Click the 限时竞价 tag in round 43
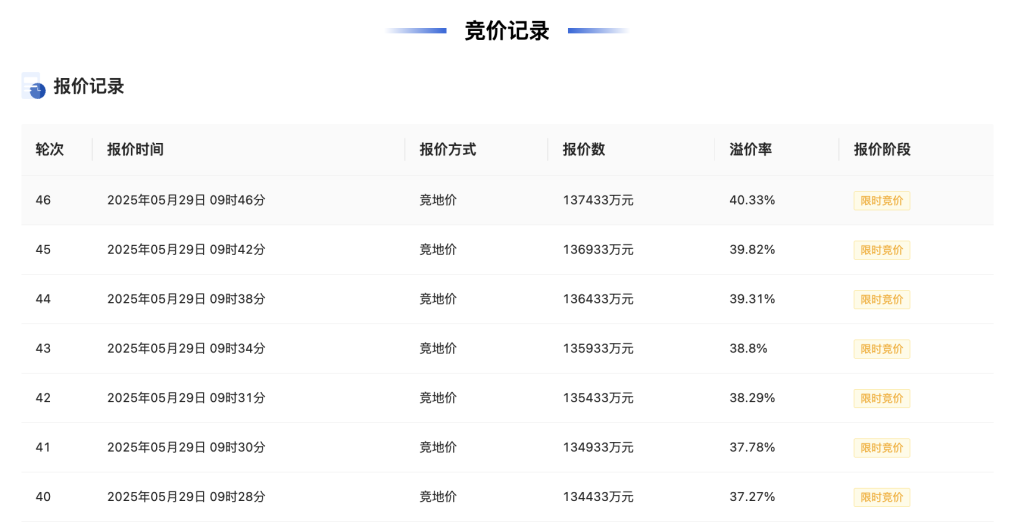This screenshot has width=1024, height=529. pos(881,349)
